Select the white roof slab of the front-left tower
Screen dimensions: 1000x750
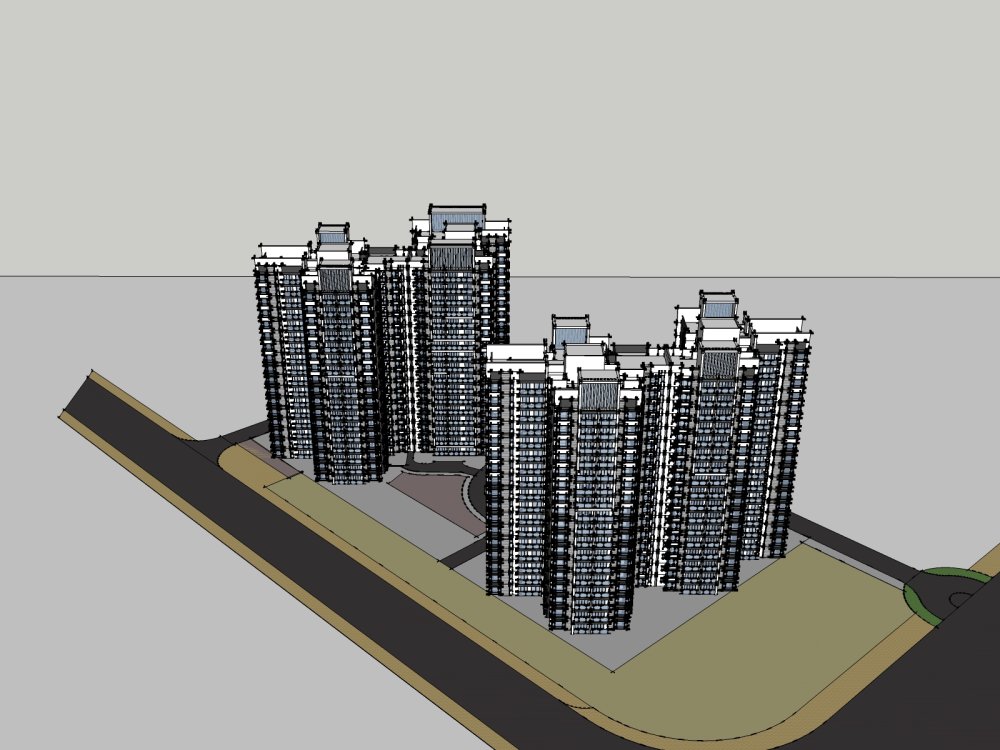[x=516, y=354]
